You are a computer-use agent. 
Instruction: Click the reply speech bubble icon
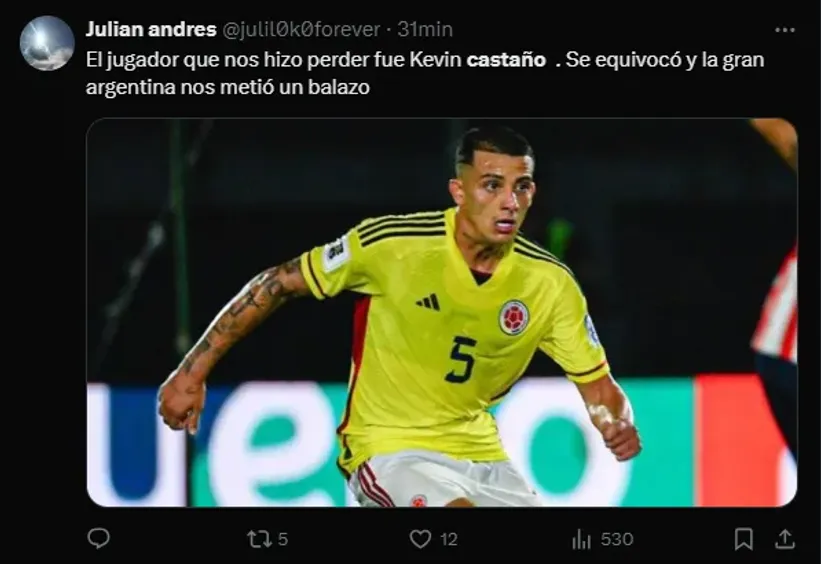pos(98,538)
